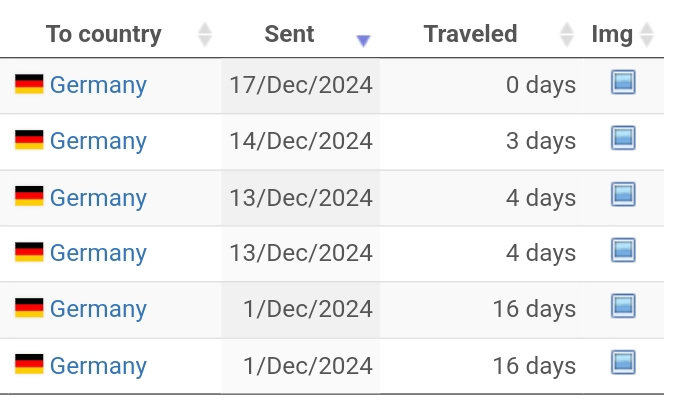694x414 pixels.
Task: View image icon in 0 days row
Action: [x=623, y=82]
